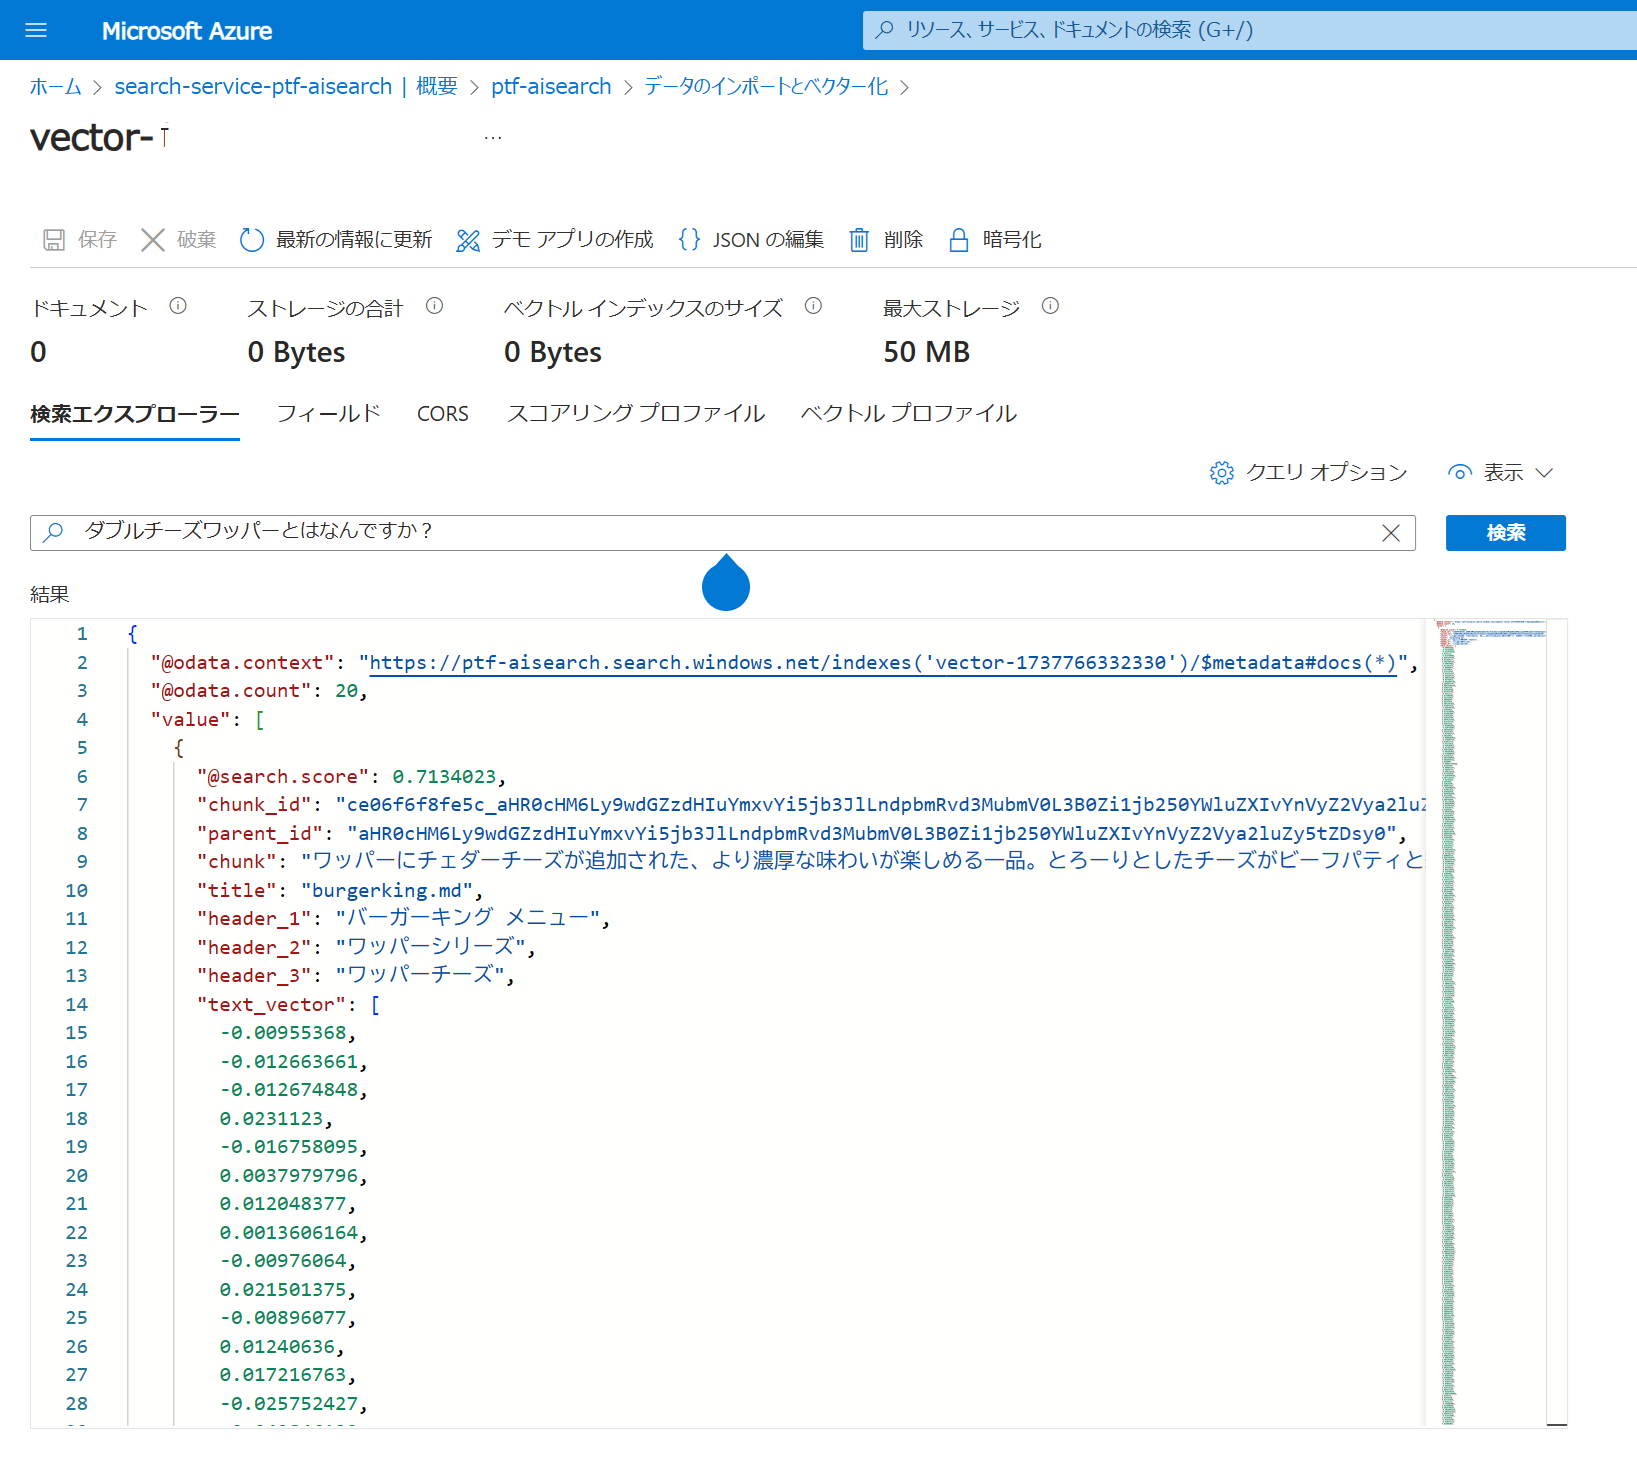
Task: Clear the search query with X
Action: tap(1390, 533)
